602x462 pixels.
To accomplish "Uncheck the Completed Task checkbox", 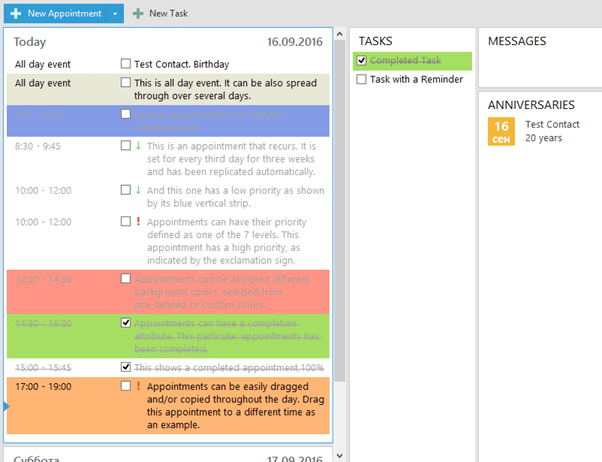I will pyautogui.click(x=361, y=60).
